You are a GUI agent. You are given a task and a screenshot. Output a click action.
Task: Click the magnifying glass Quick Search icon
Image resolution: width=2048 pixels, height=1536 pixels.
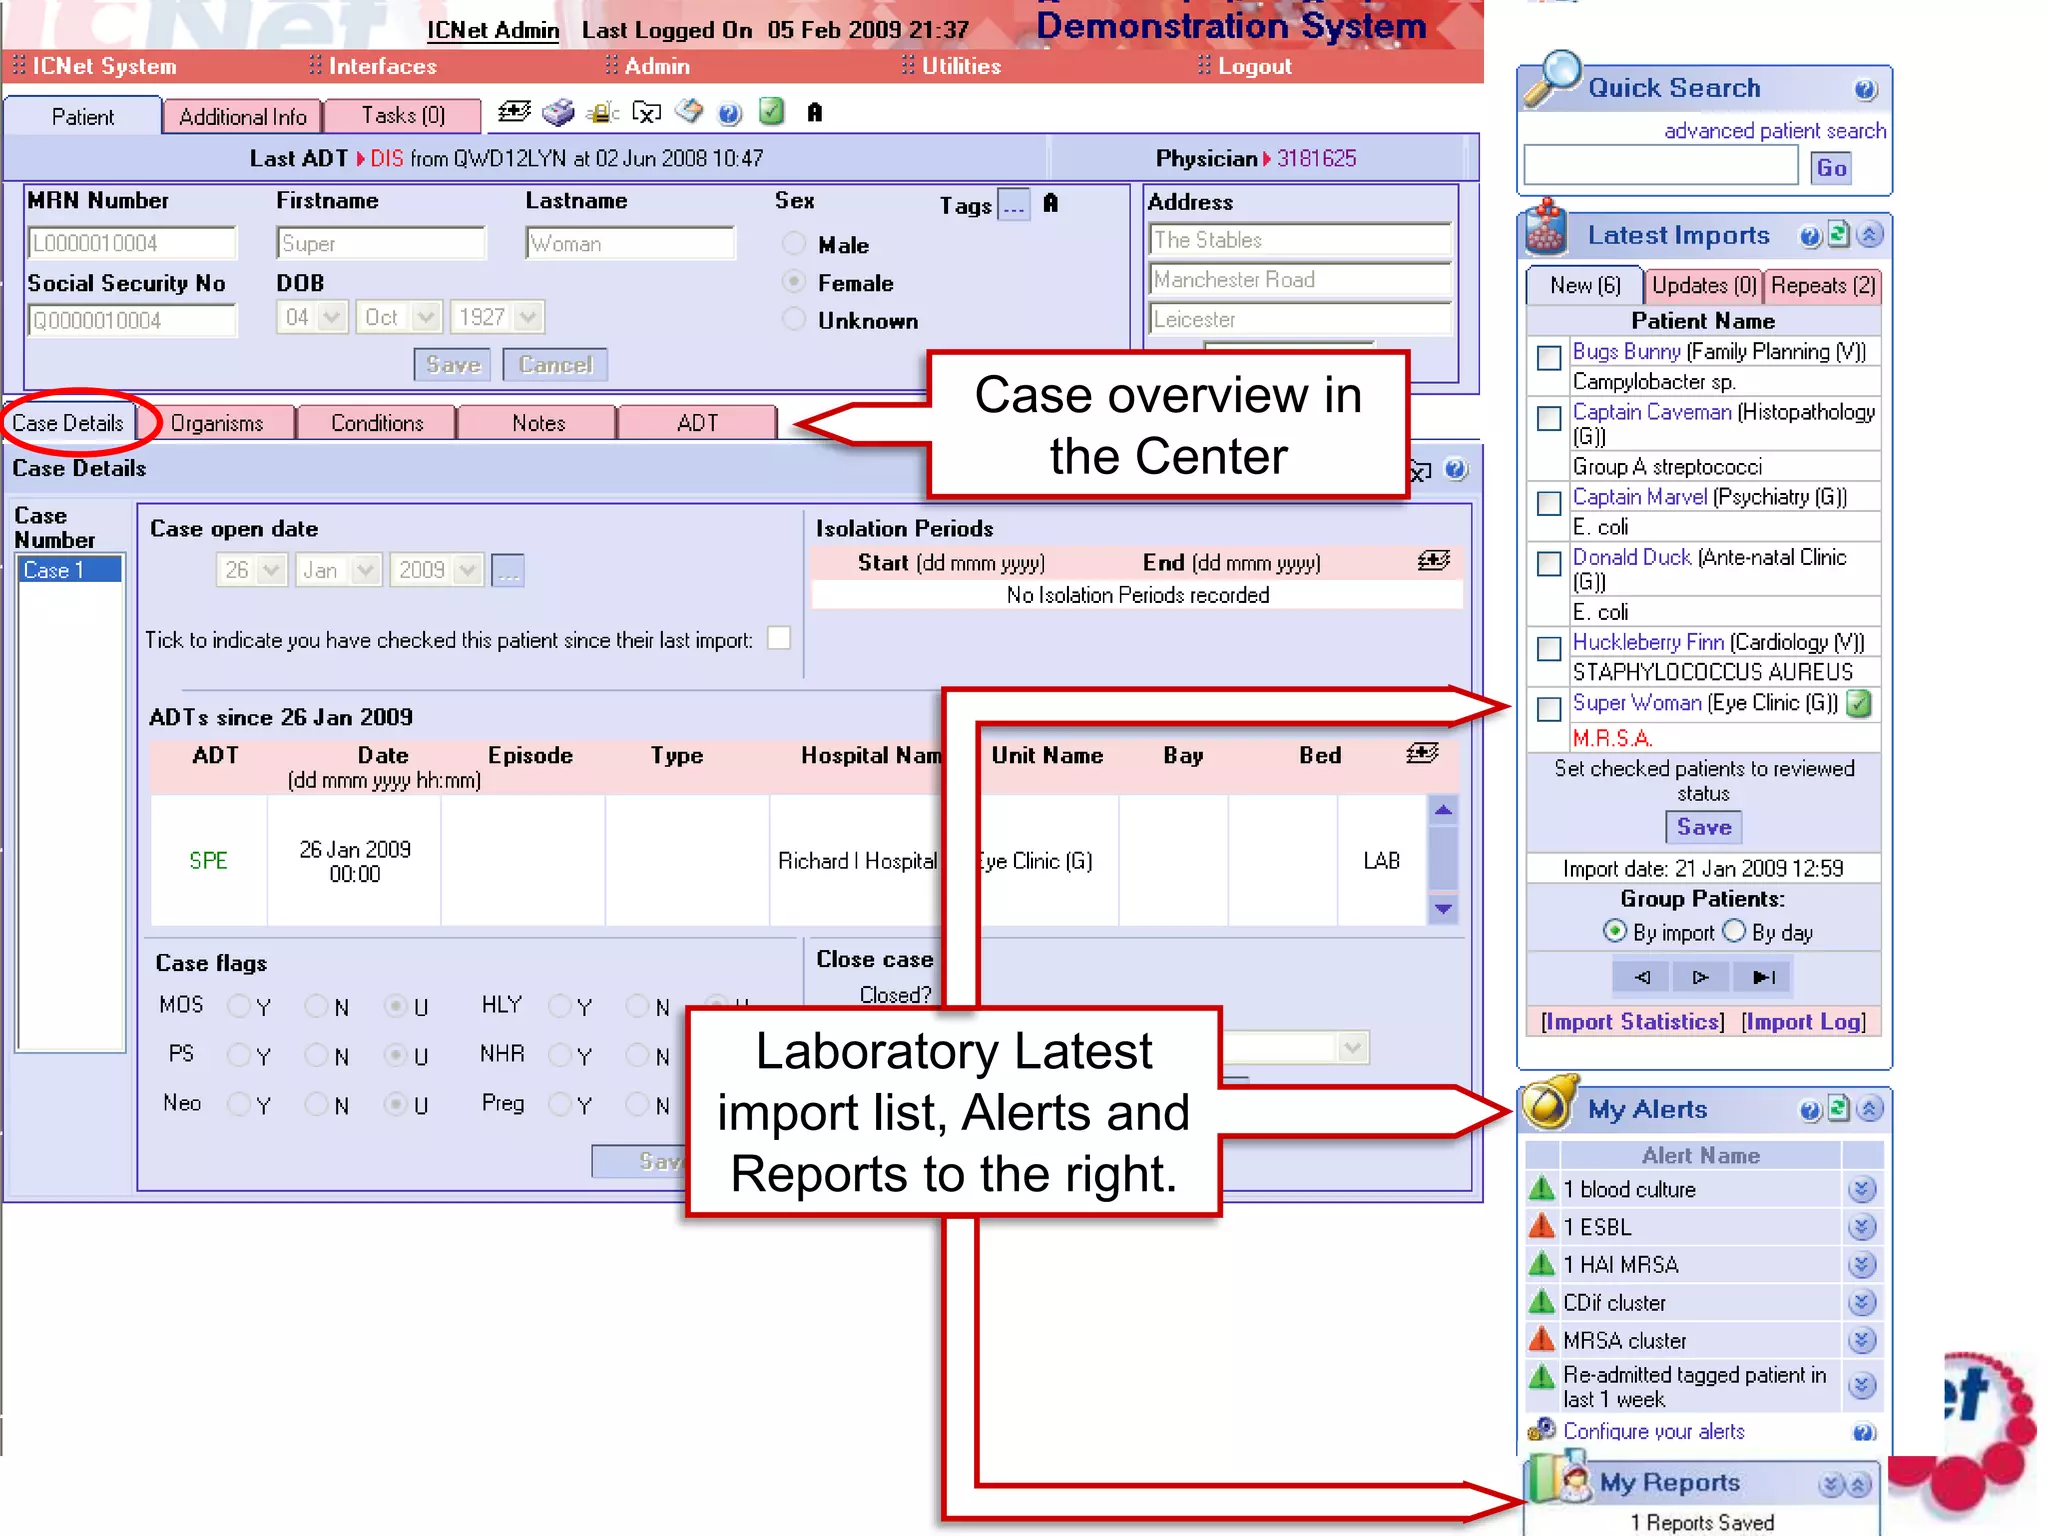coord(1553,80)
